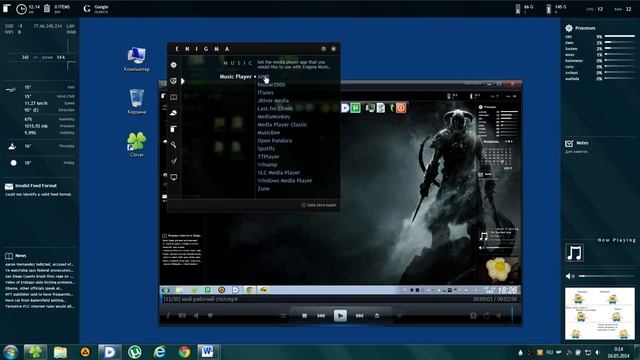Open the Aaron Hernandez indicted news headline
The height and width of the screenshot is (360, 640).
(39, 264)
